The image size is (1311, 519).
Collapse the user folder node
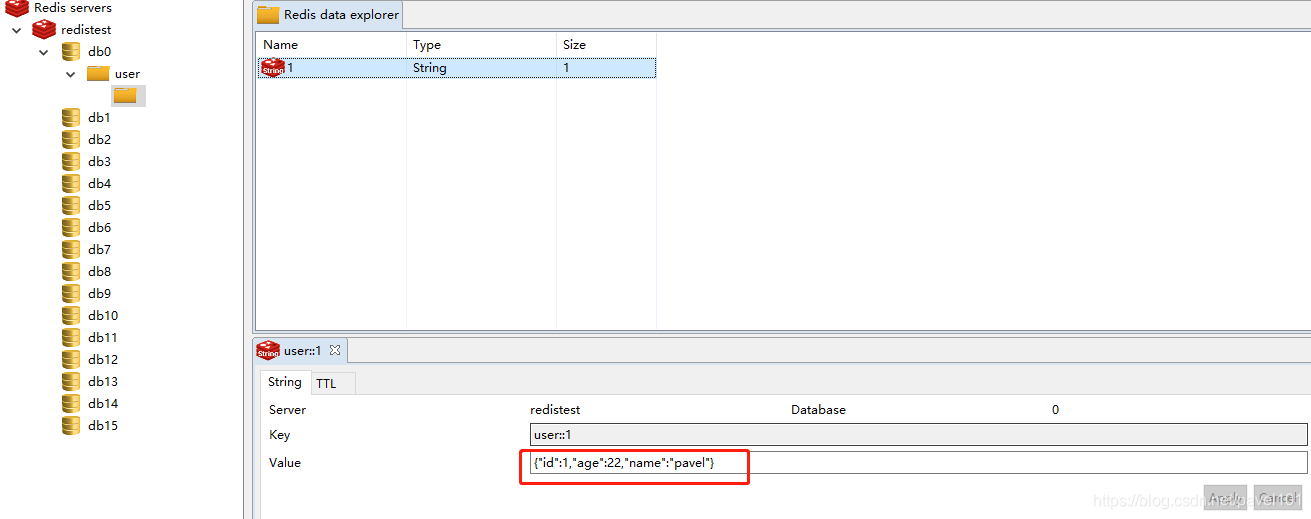71,74
